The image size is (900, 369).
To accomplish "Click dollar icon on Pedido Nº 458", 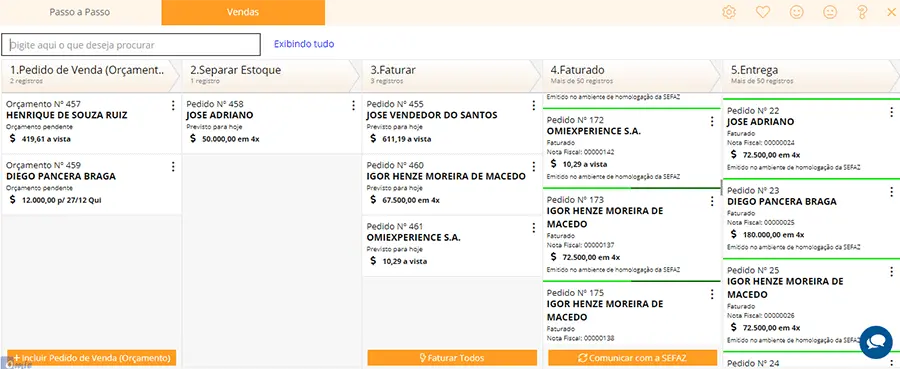I will click(x=193, y=138).
